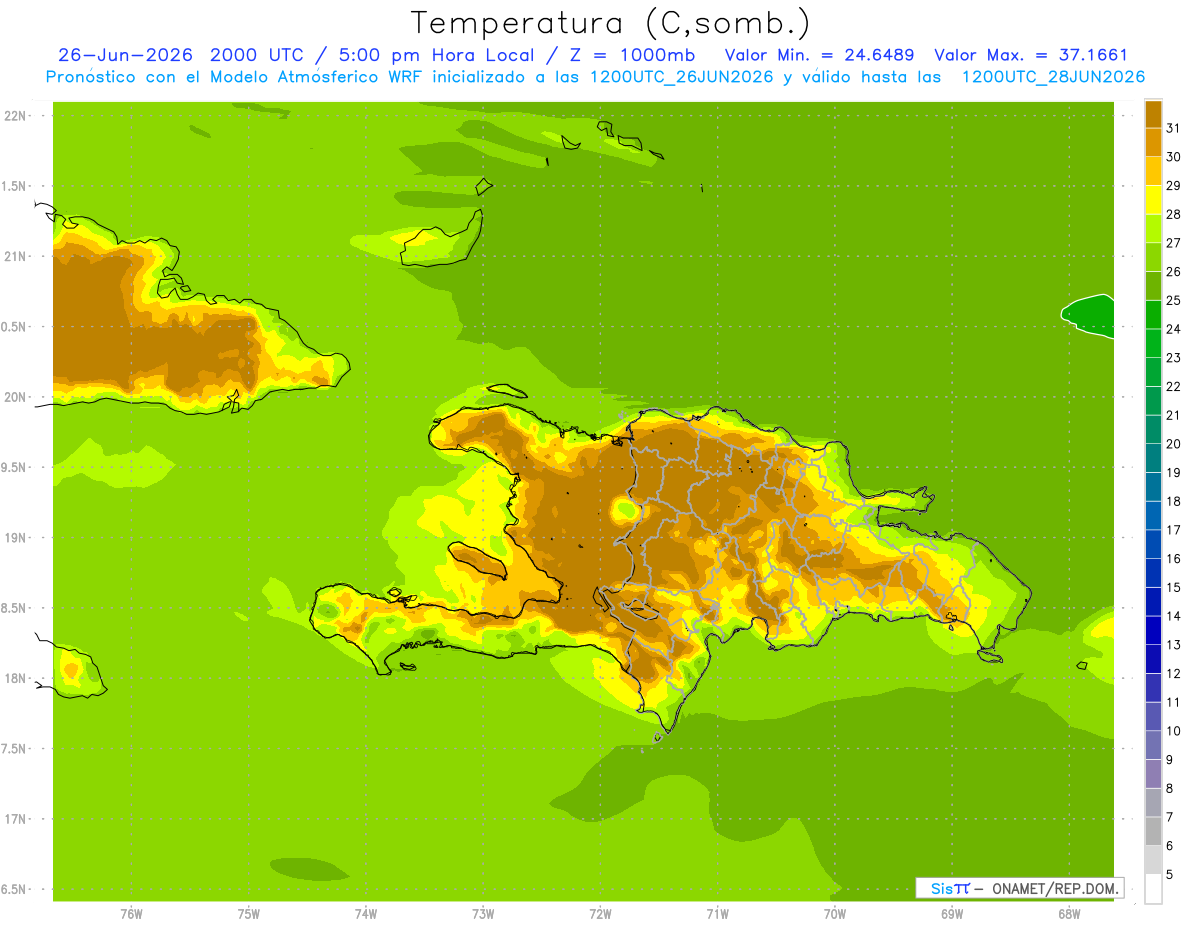
Task: Click the 76W longitude axis label
Action: pyautogui.click(x=131, y=914)
